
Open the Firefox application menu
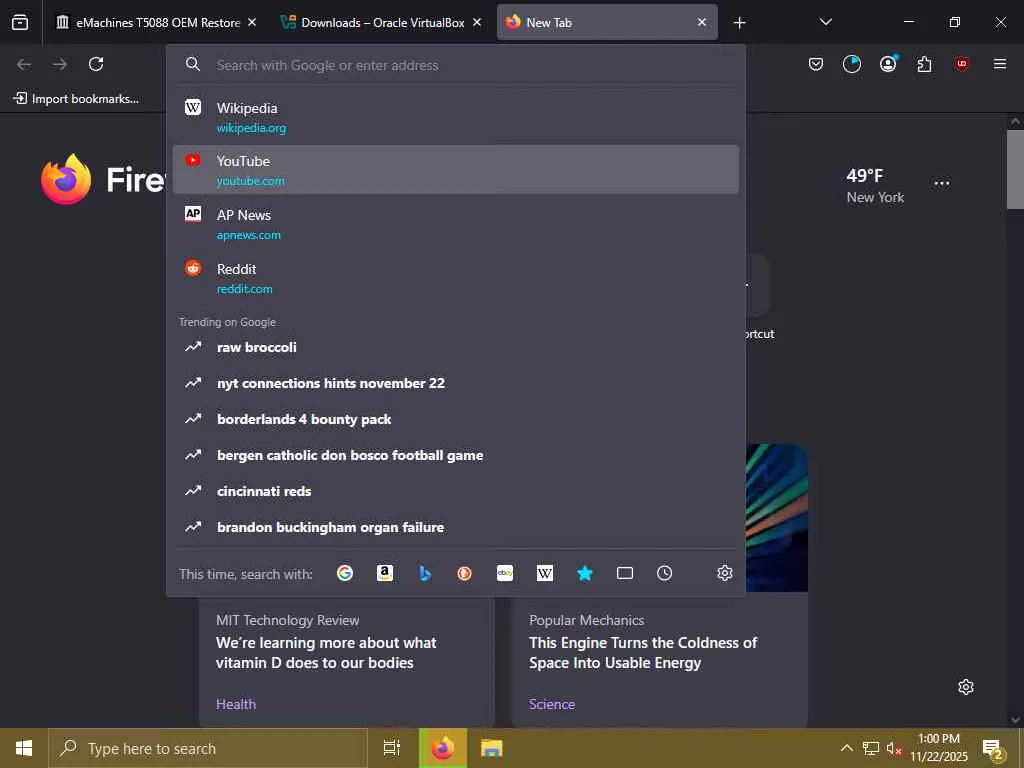[1000, 63]
